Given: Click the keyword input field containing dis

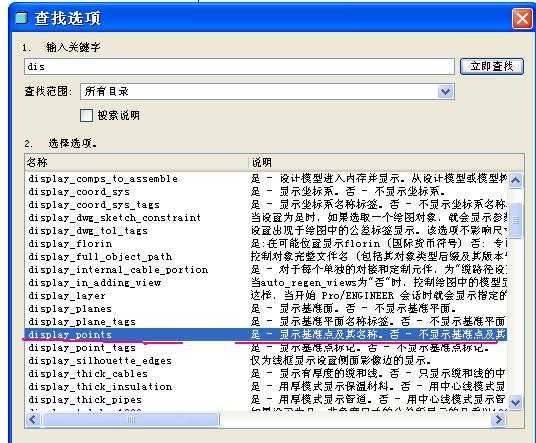Looking at the screenshot, I should click(x=239, y=66).
